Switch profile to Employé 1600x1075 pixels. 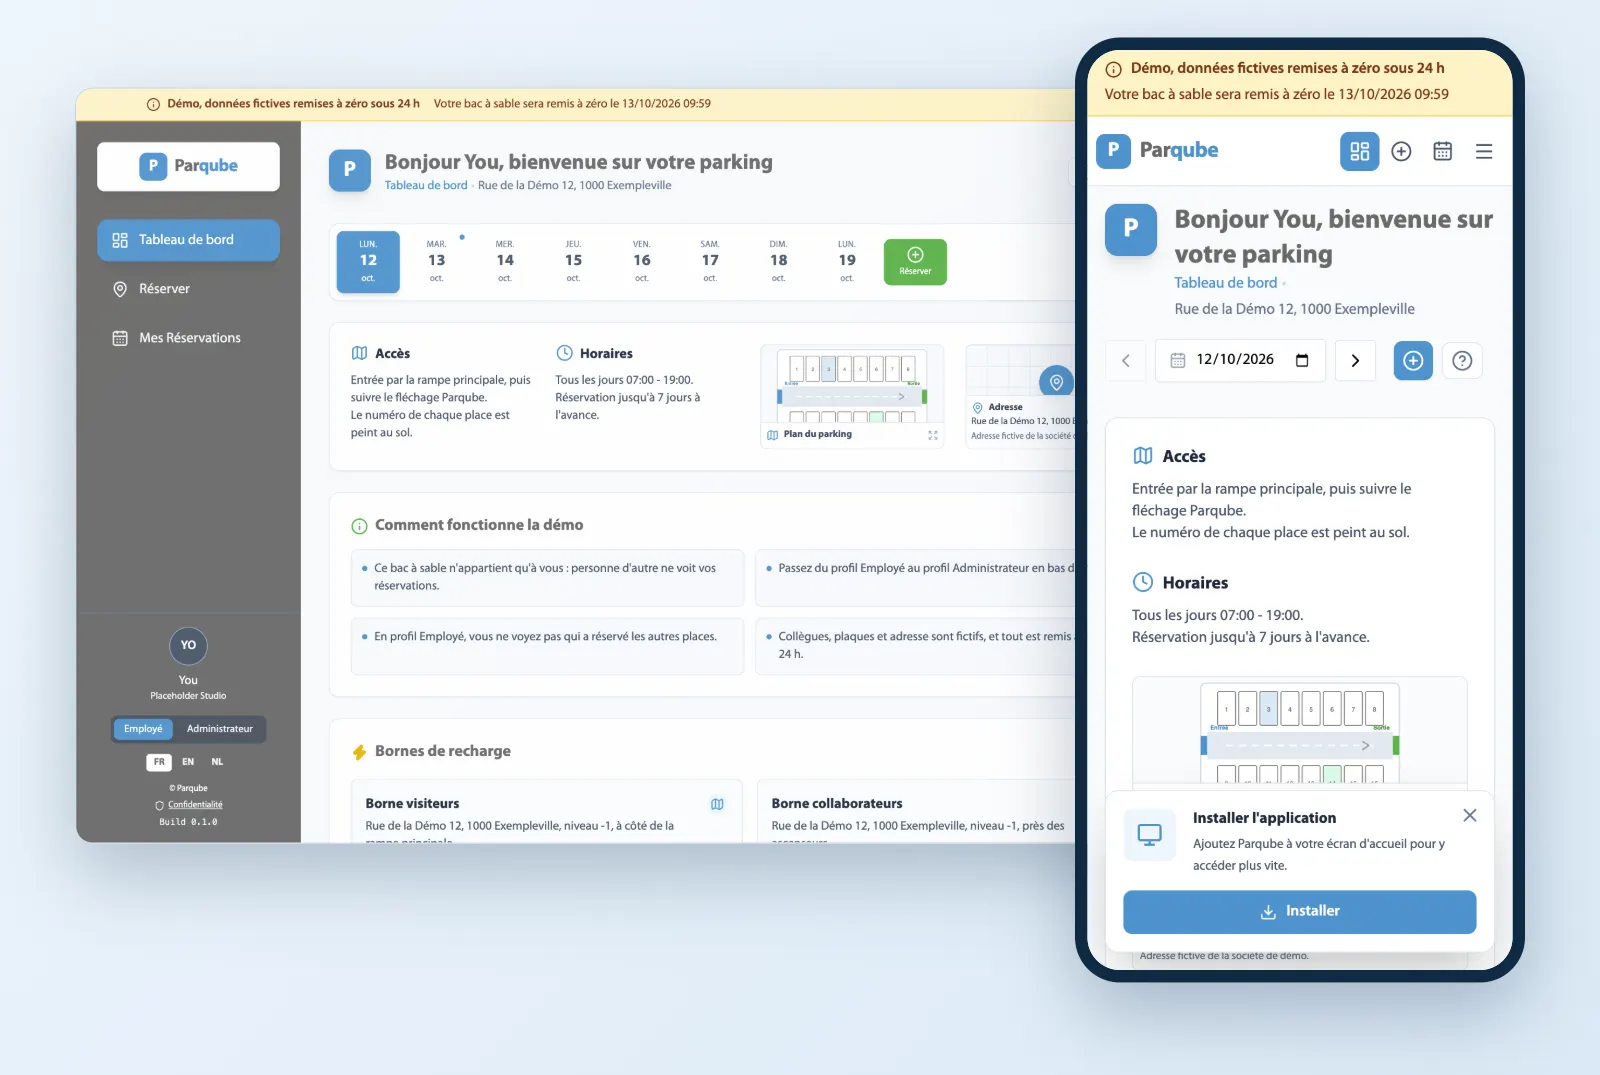click(x=143, y=729)
